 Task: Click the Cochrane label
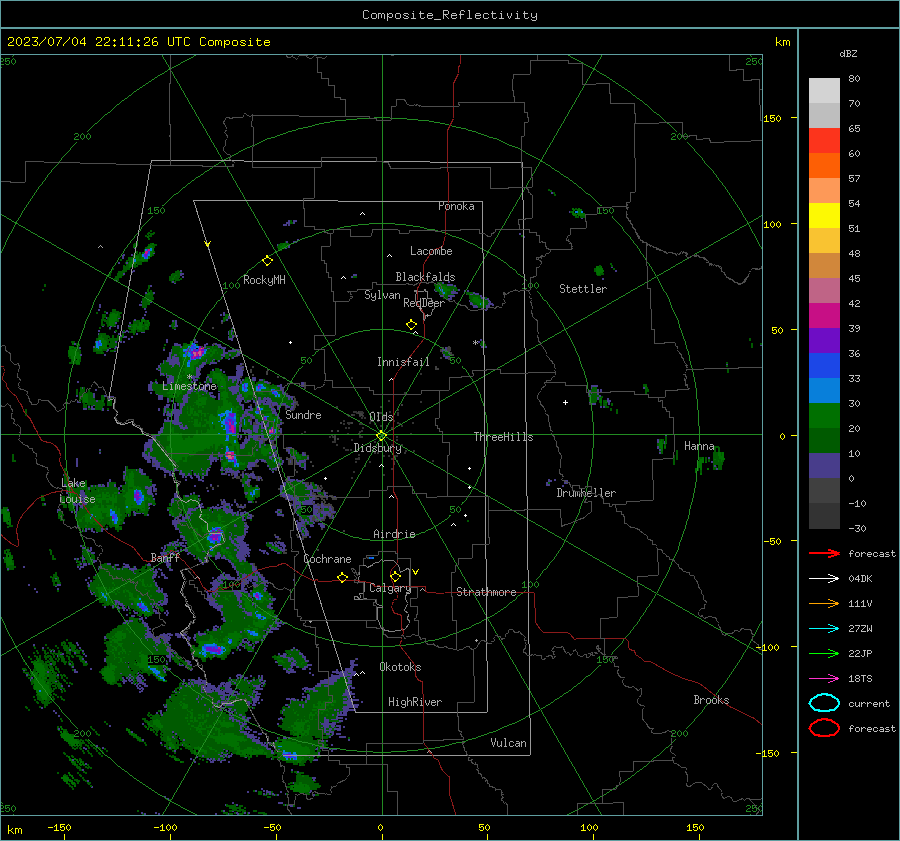pyautogui.click(x=327, y=559)
